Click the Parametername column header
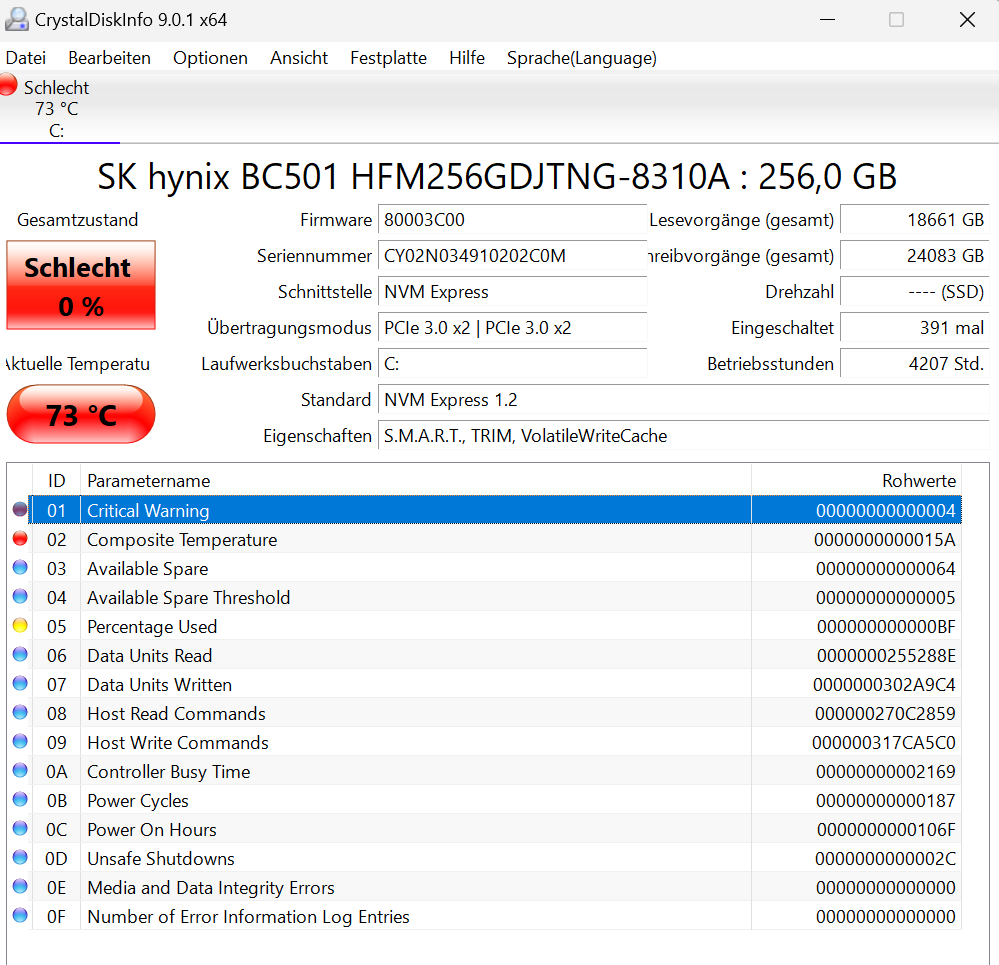The image size is (999, 965). pos(416,480)
